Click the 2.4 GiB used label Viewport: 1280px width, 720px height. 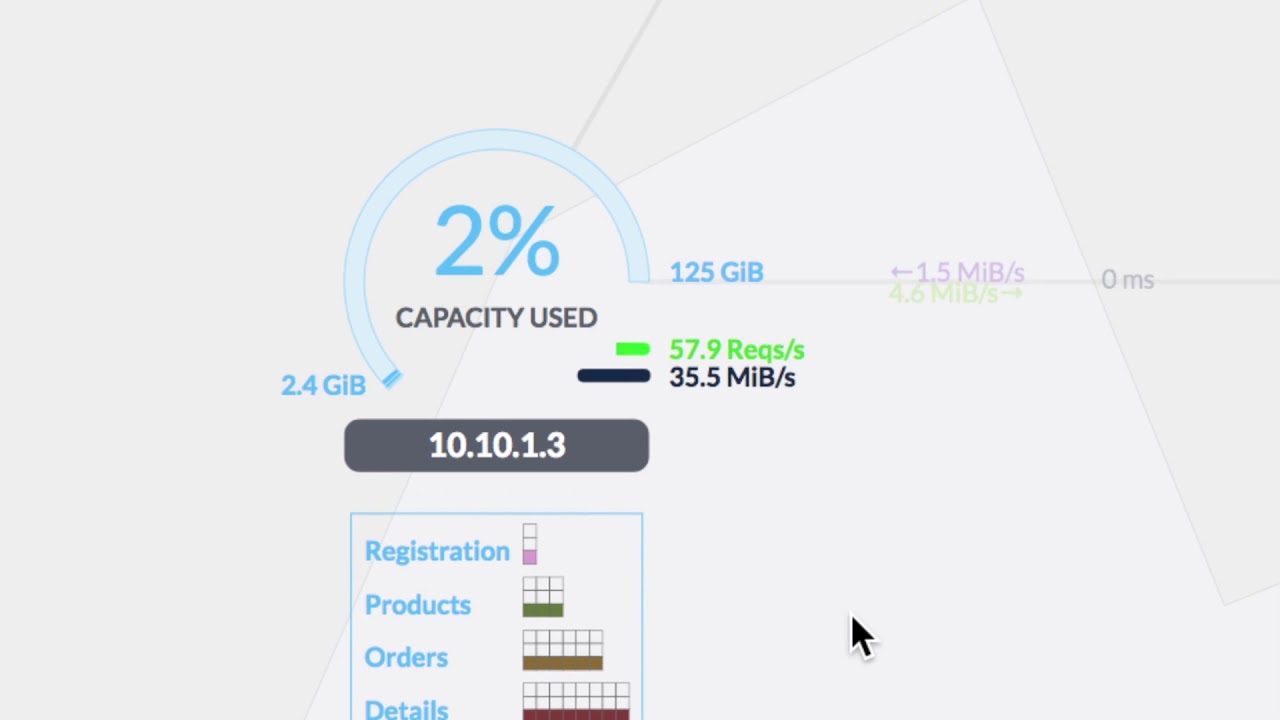pyautogui.click(x=323, y=385)
